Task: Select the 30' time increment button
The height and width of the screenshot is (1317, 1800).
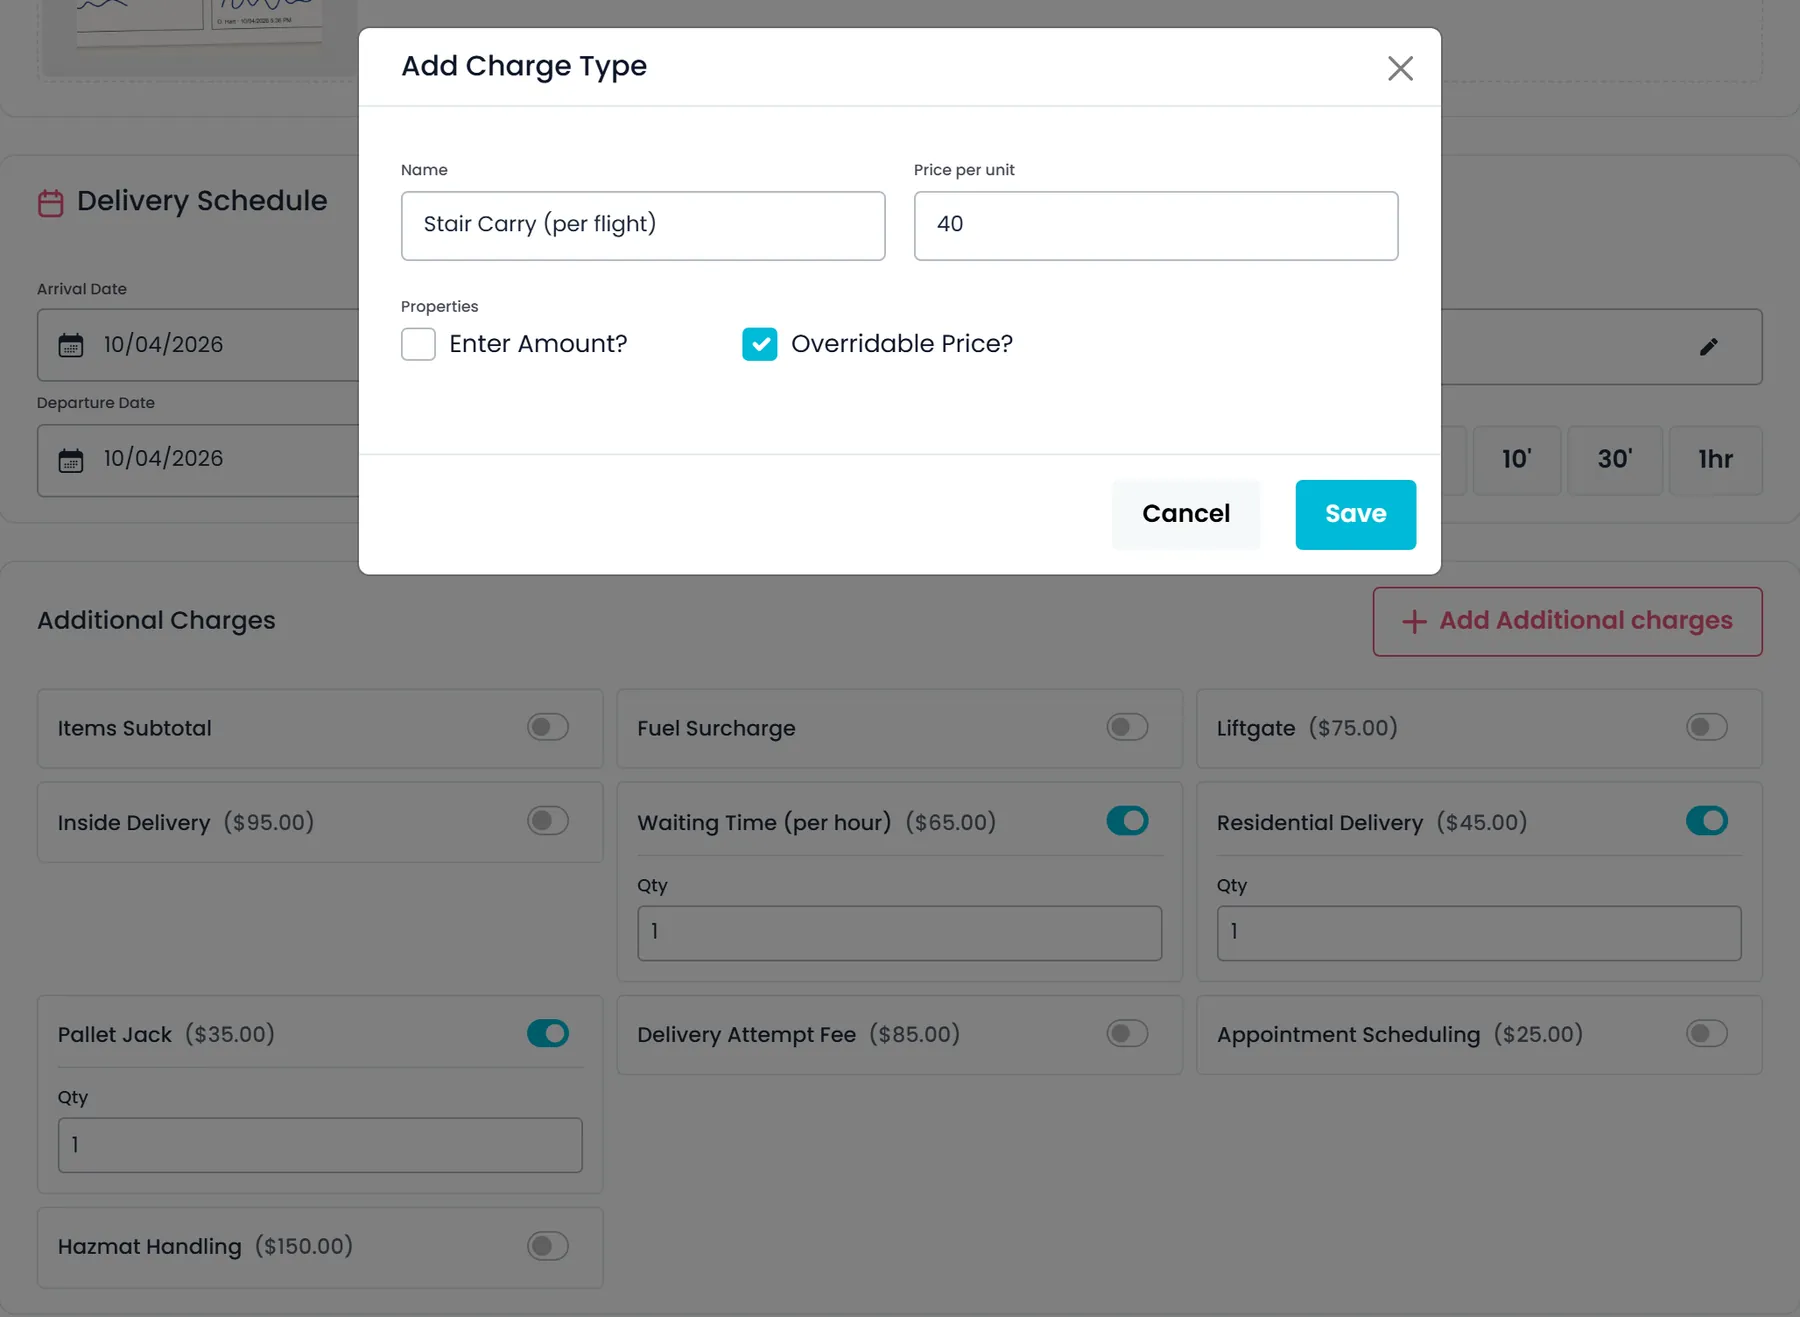Action: [1614, 460]
